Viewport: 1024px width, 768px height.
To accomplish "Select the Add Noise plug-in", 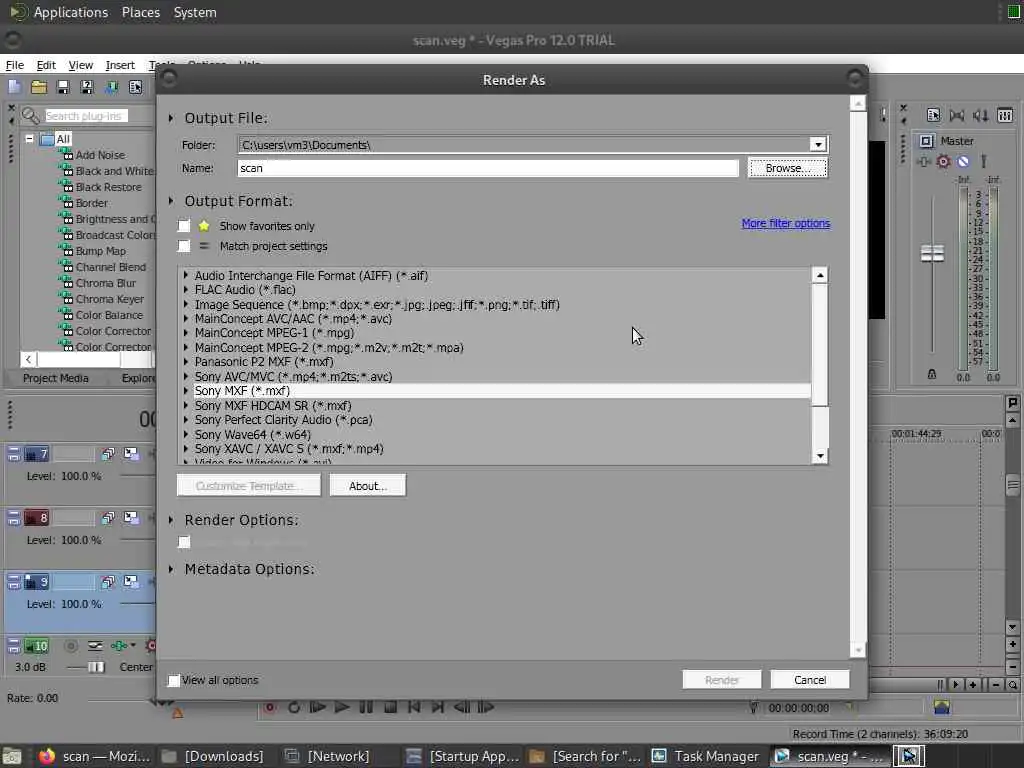I will pyautogui.click(x=100, y=155).
